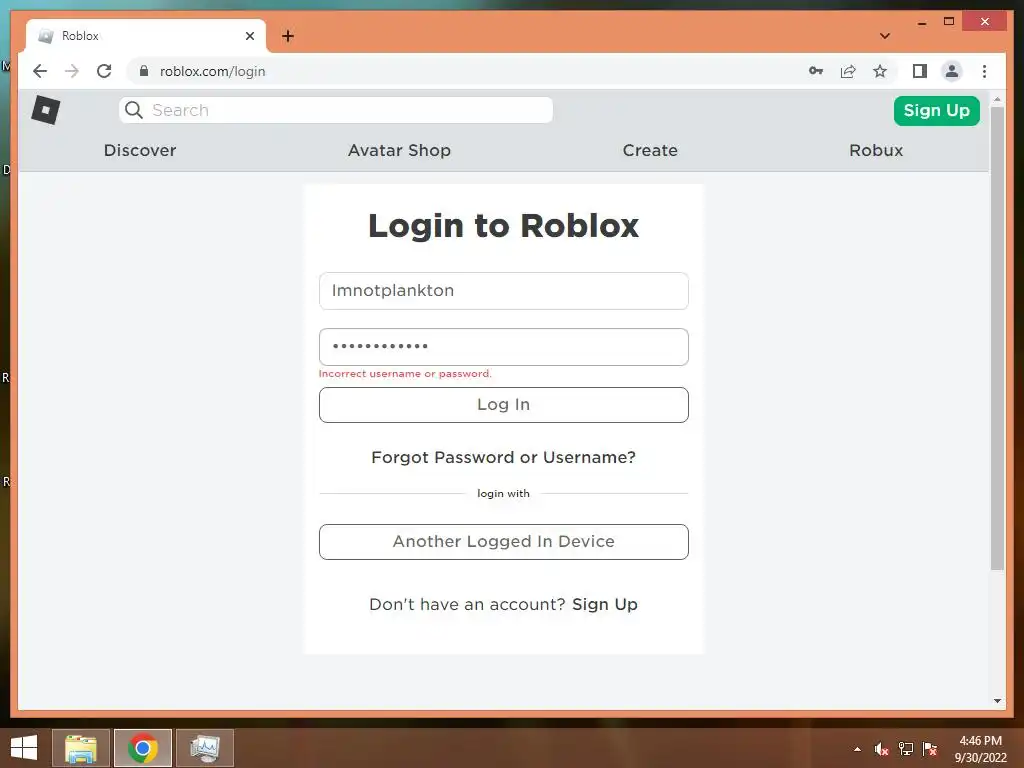Click the network tray icon
The image size is (1024, 768).
[906, 749]
